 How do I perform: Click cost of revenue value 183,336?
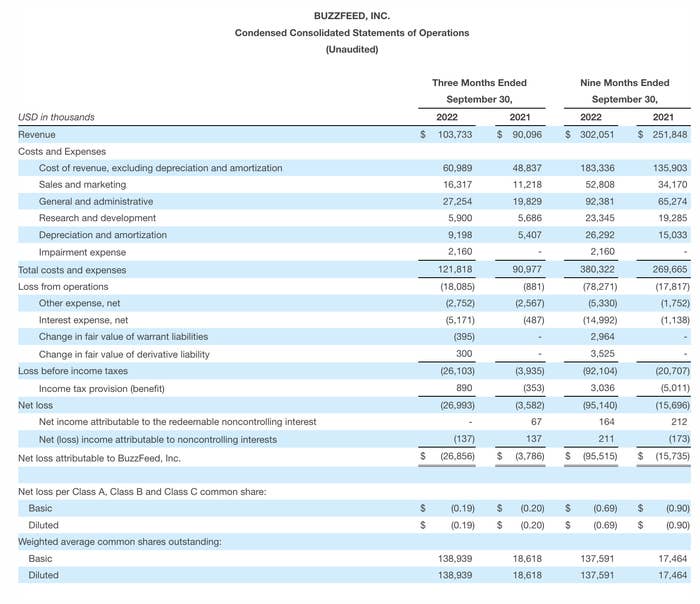point(597,168)
